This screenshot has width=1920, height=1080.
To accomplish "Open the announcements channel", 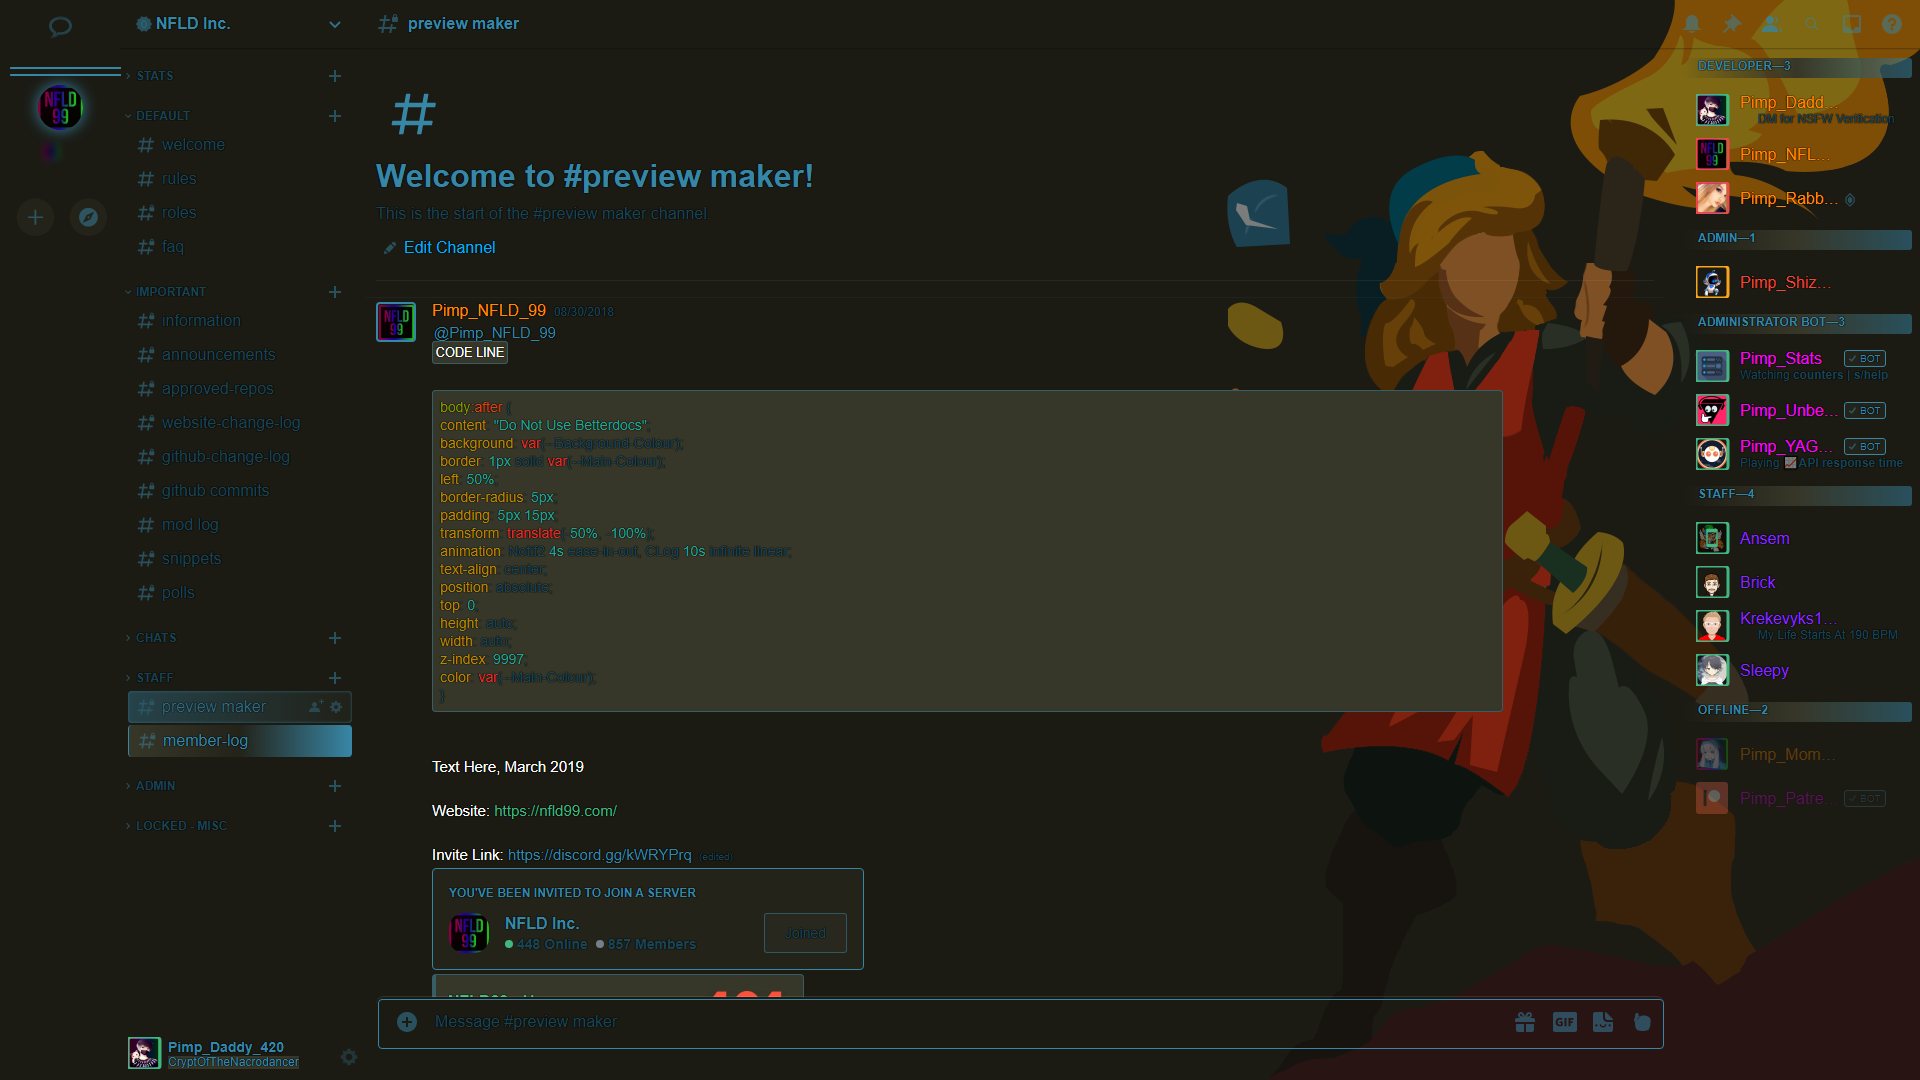I will (218, 355).
